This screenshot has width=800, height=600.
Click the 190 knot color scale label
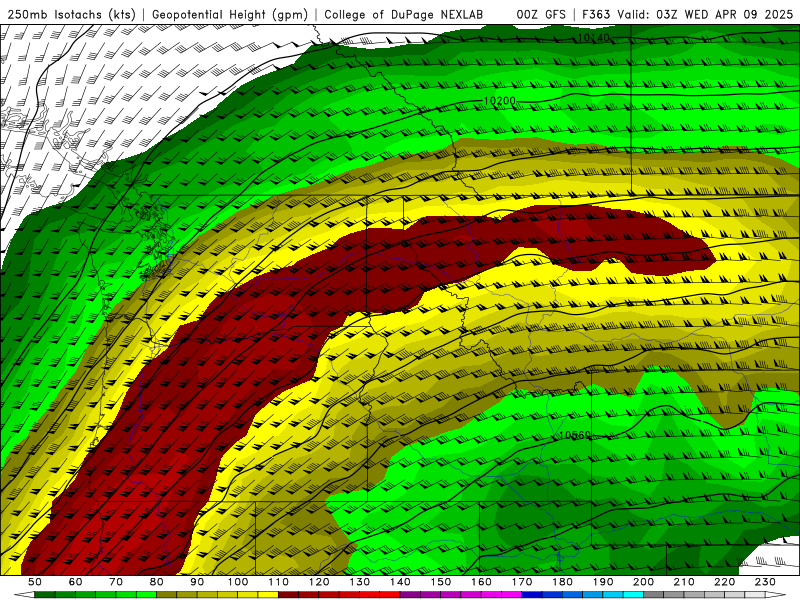click(603, 582)
